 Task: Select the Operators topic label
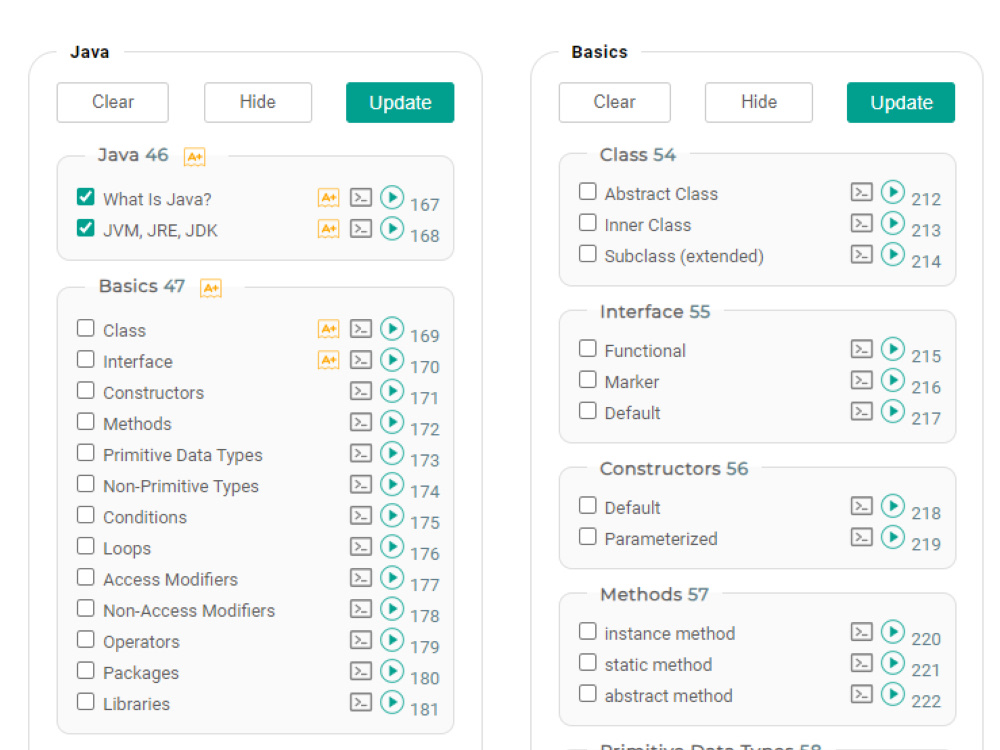tap(142, 642)
